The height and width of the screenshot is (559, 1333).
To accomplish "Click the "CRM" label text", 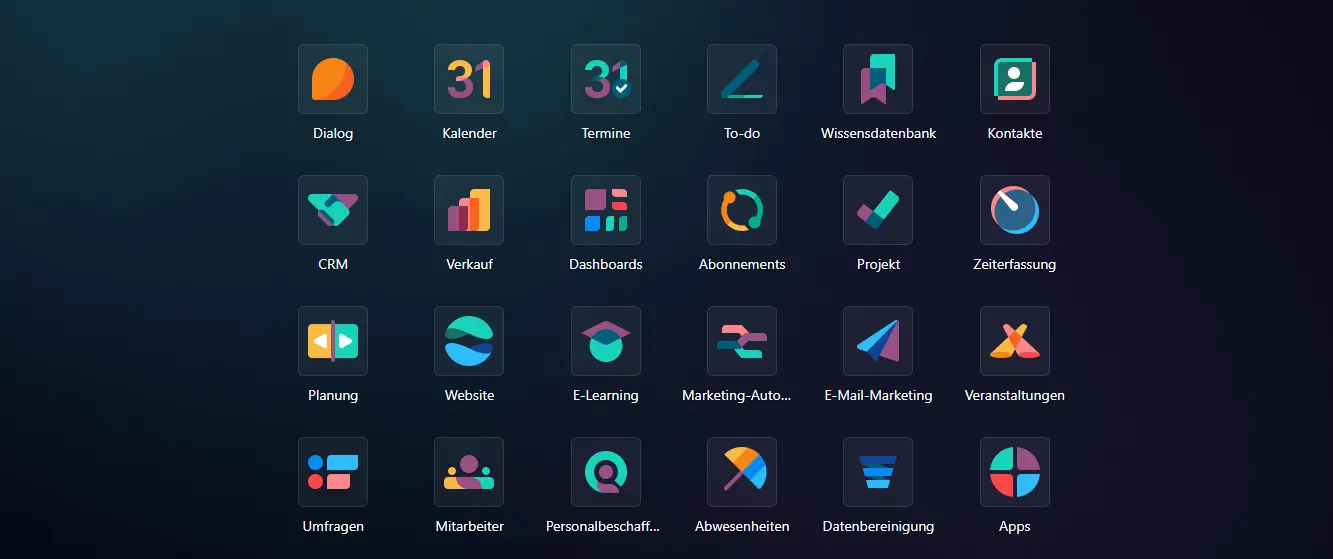I will [333, 264].
